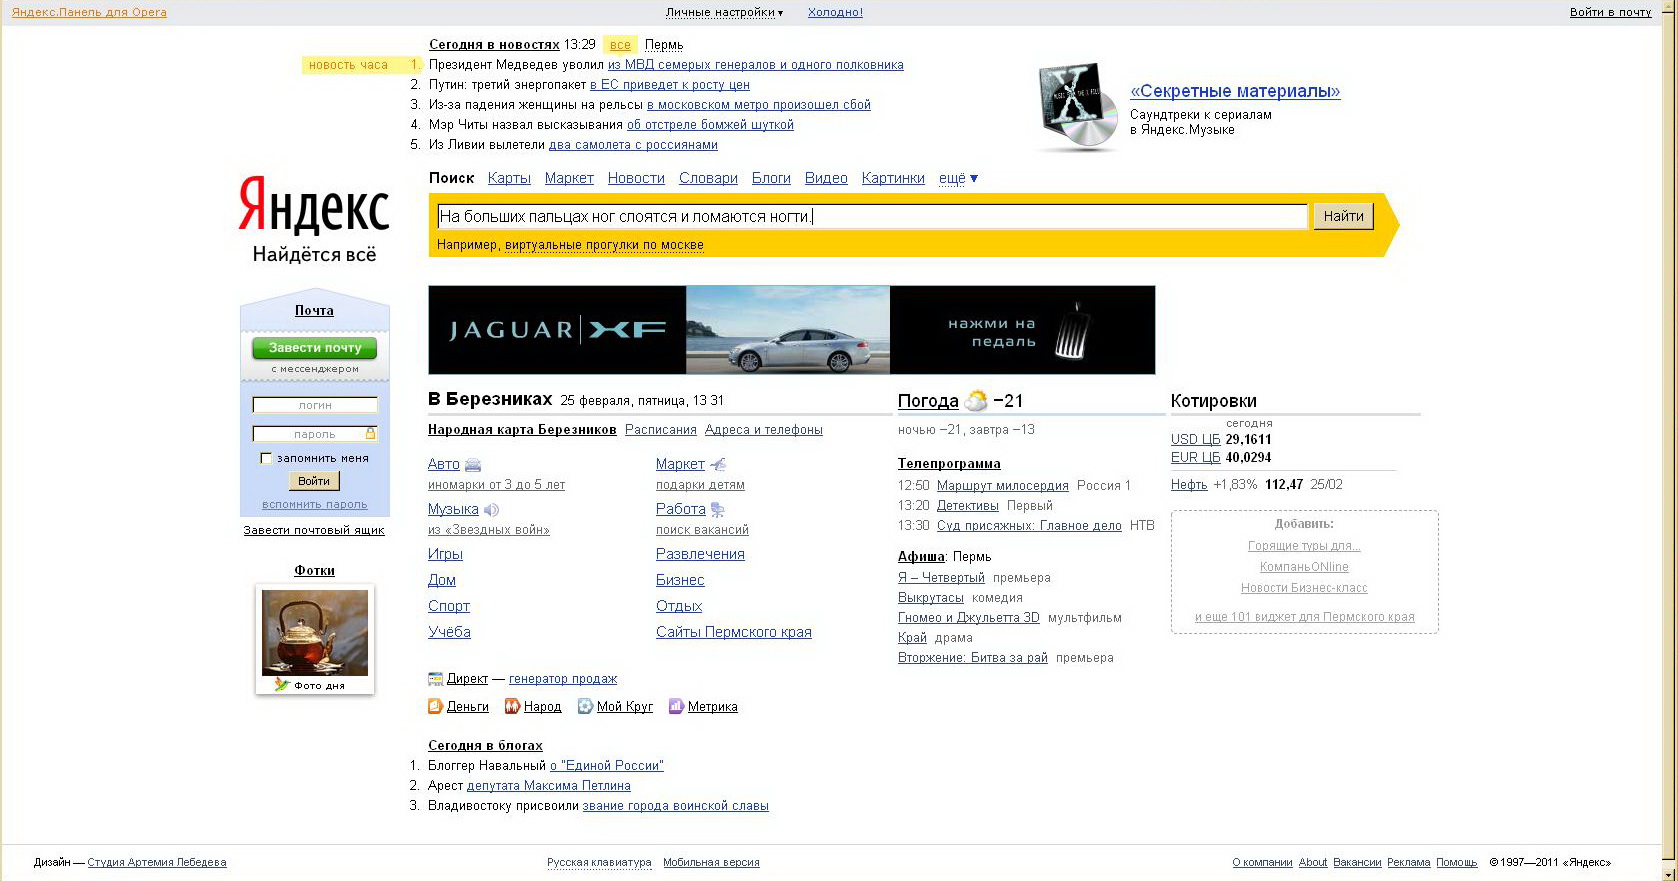Open the teapot photo of the day
The height and width of the screenshot is (881, 1678).
315,632
